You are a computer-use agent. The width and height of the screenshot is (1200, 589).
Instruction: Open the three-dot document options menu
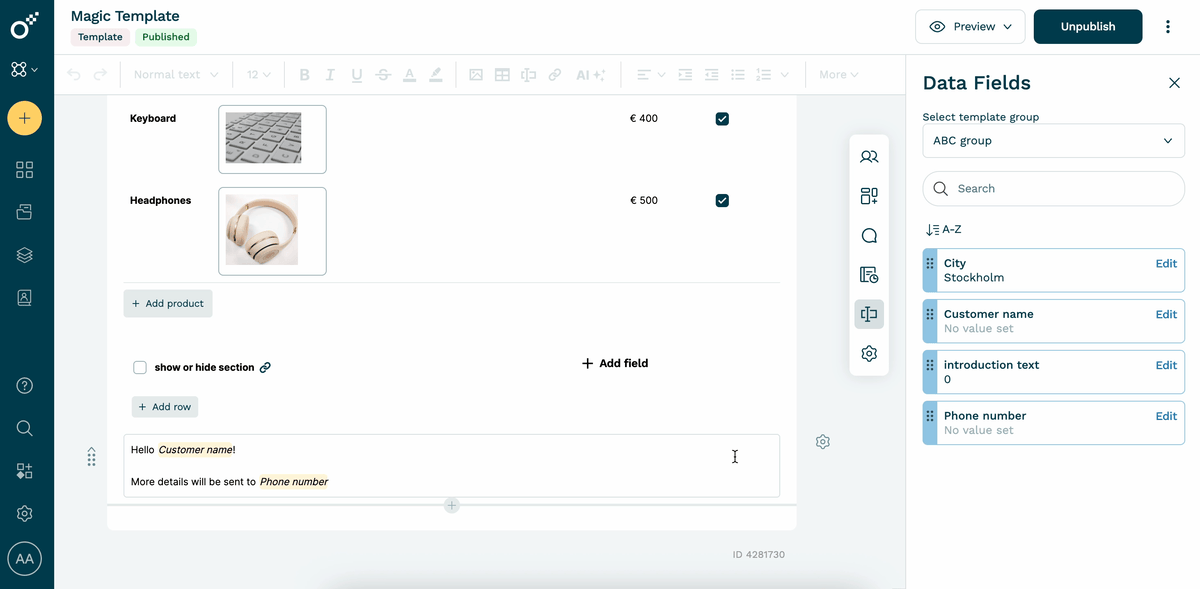point(1167,27)
